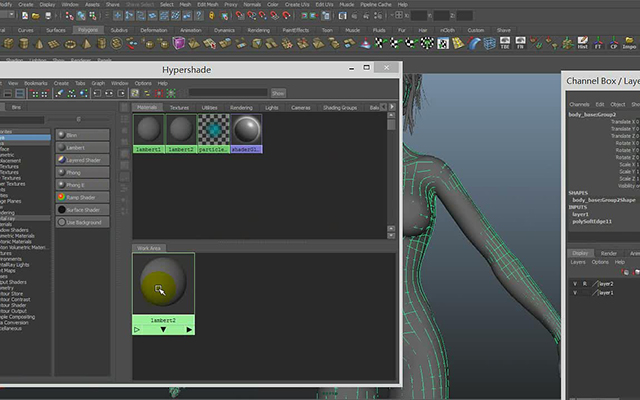Viewport: 640px width, 400px height.
Task: Show lambert2 output connections right arrow
Action: (x=189, y=329)
